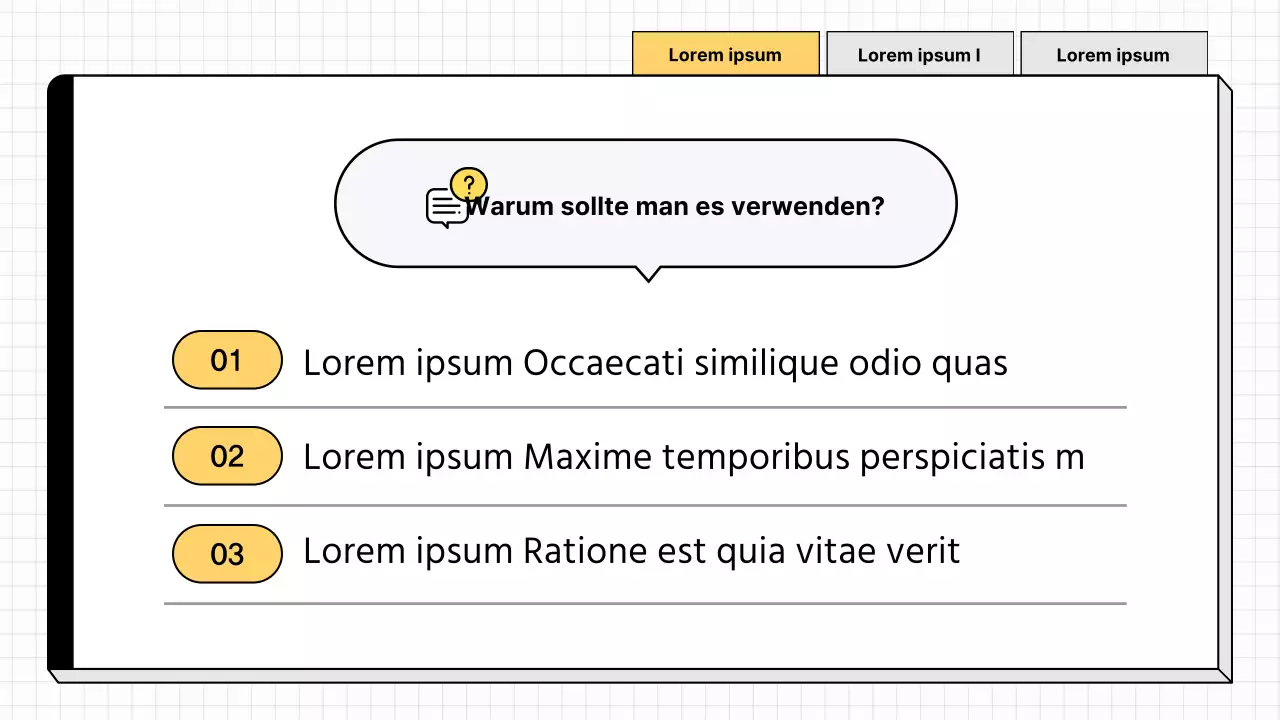Open the rightmost gray Lorem ipsum tab
The width and height of the screenshot is (1280, 720).
pyautogui.click(x=1113, y=54)
